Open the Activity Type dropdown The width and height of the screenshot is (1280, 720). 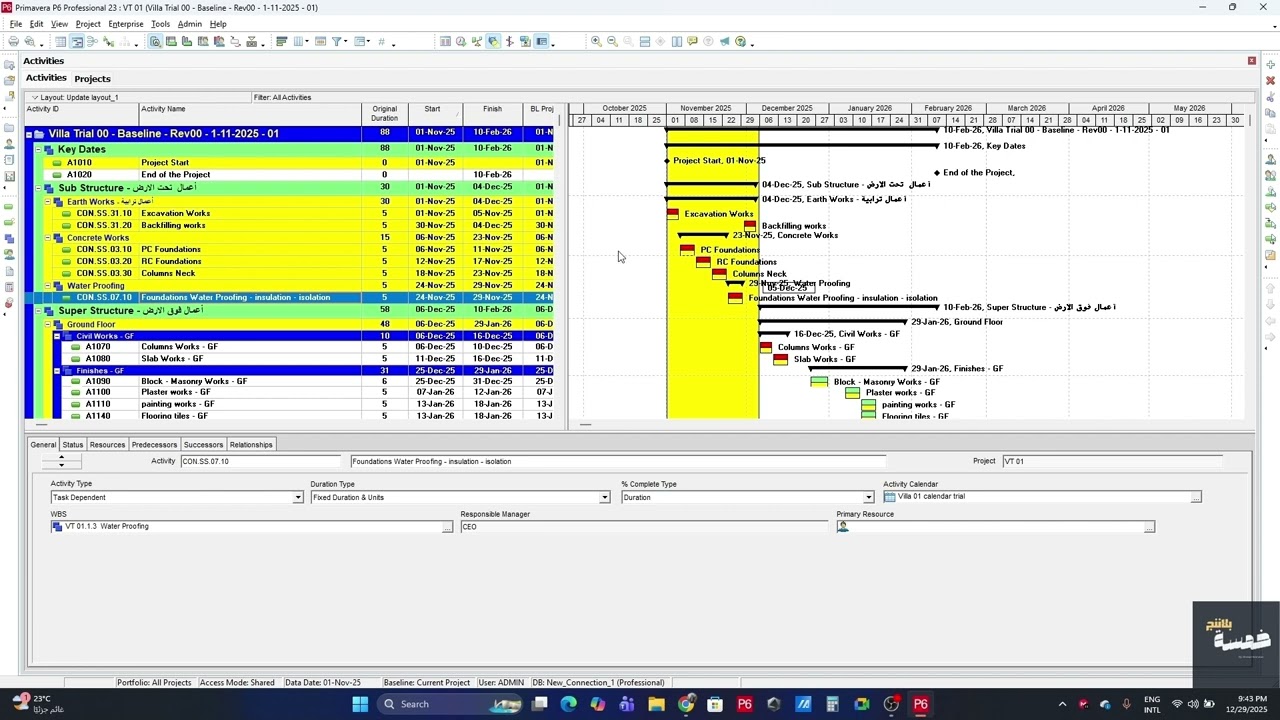point(297,497)
